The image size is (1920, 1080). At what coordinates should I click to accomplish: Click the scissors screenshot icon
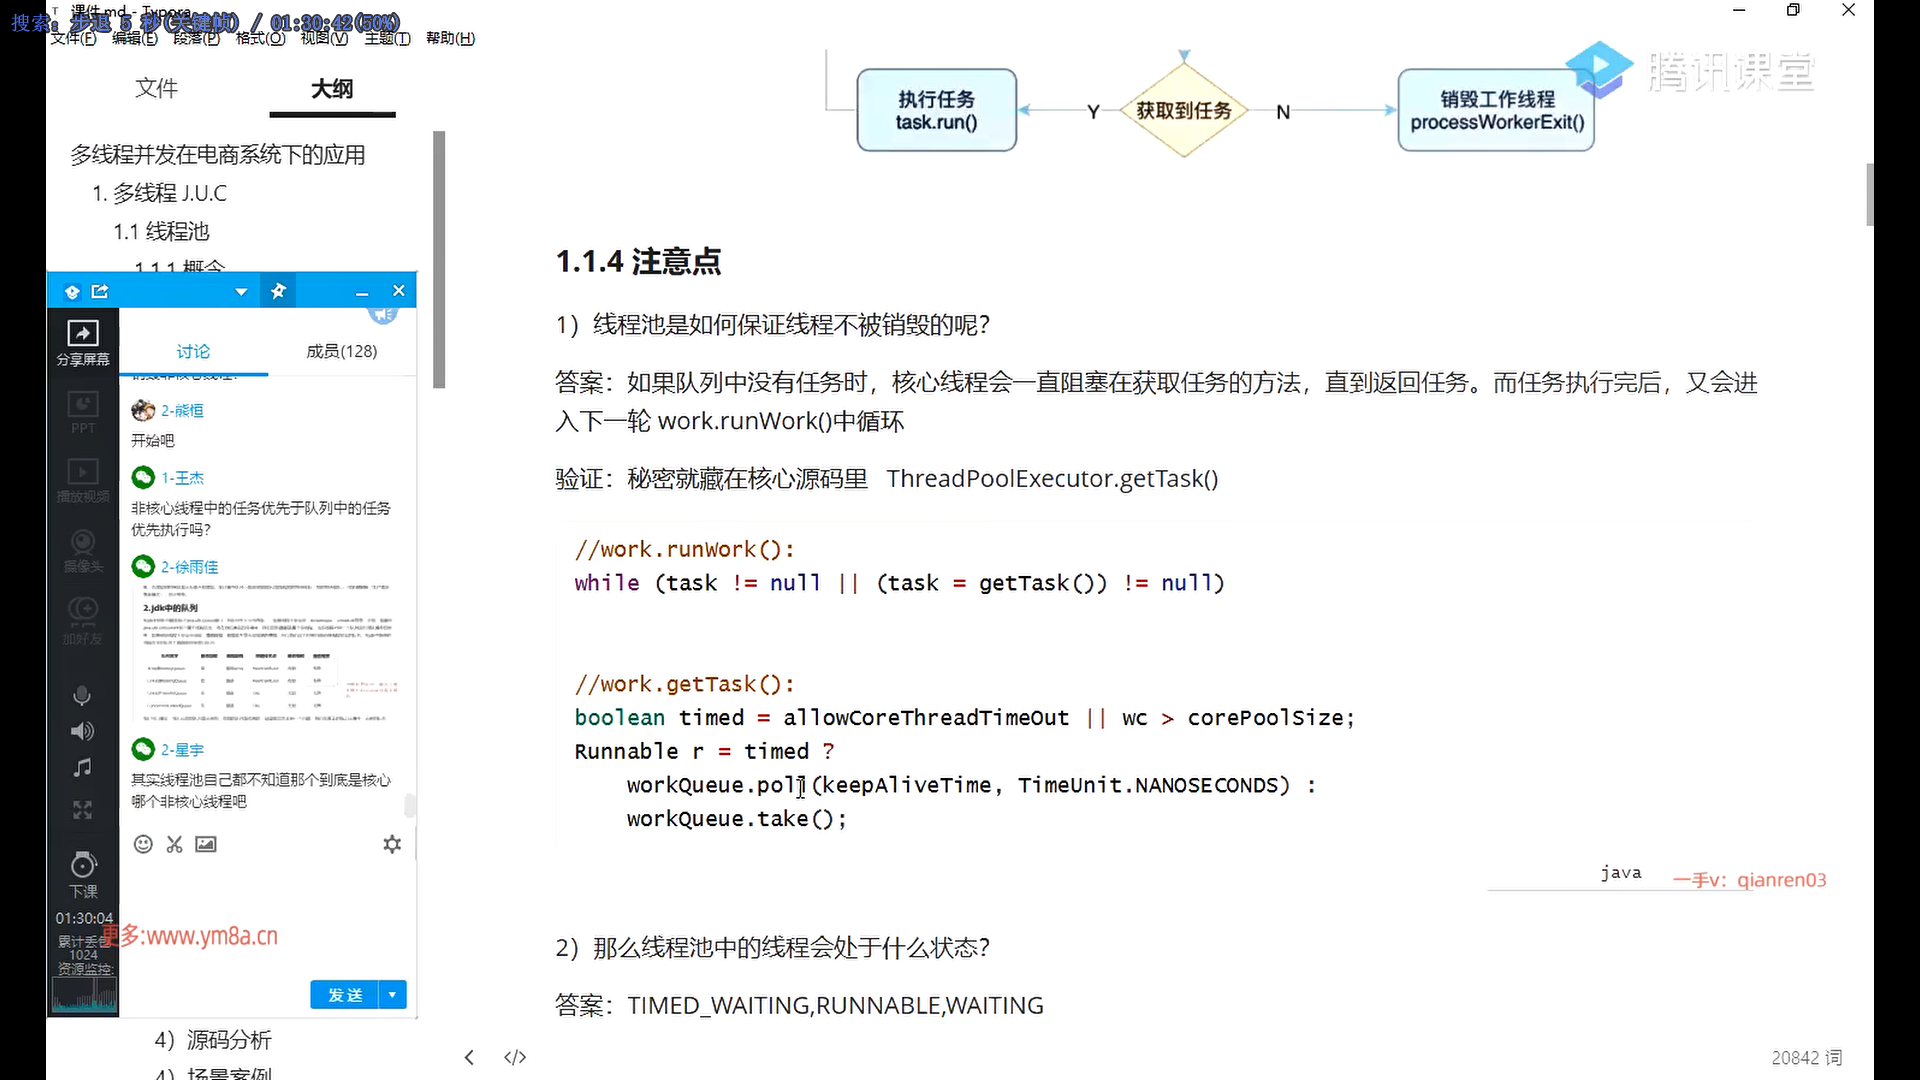coord(174,844)
